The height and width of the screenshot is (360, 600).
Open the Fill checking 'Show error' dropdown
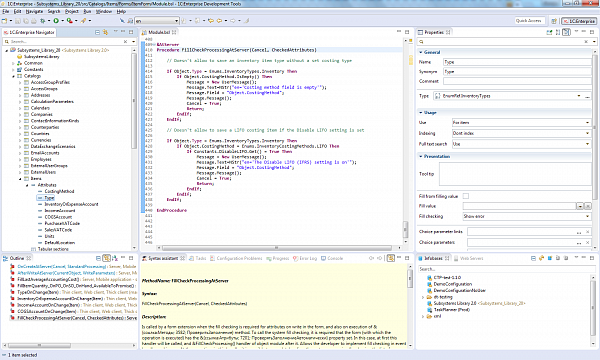[x=587, y=217]
